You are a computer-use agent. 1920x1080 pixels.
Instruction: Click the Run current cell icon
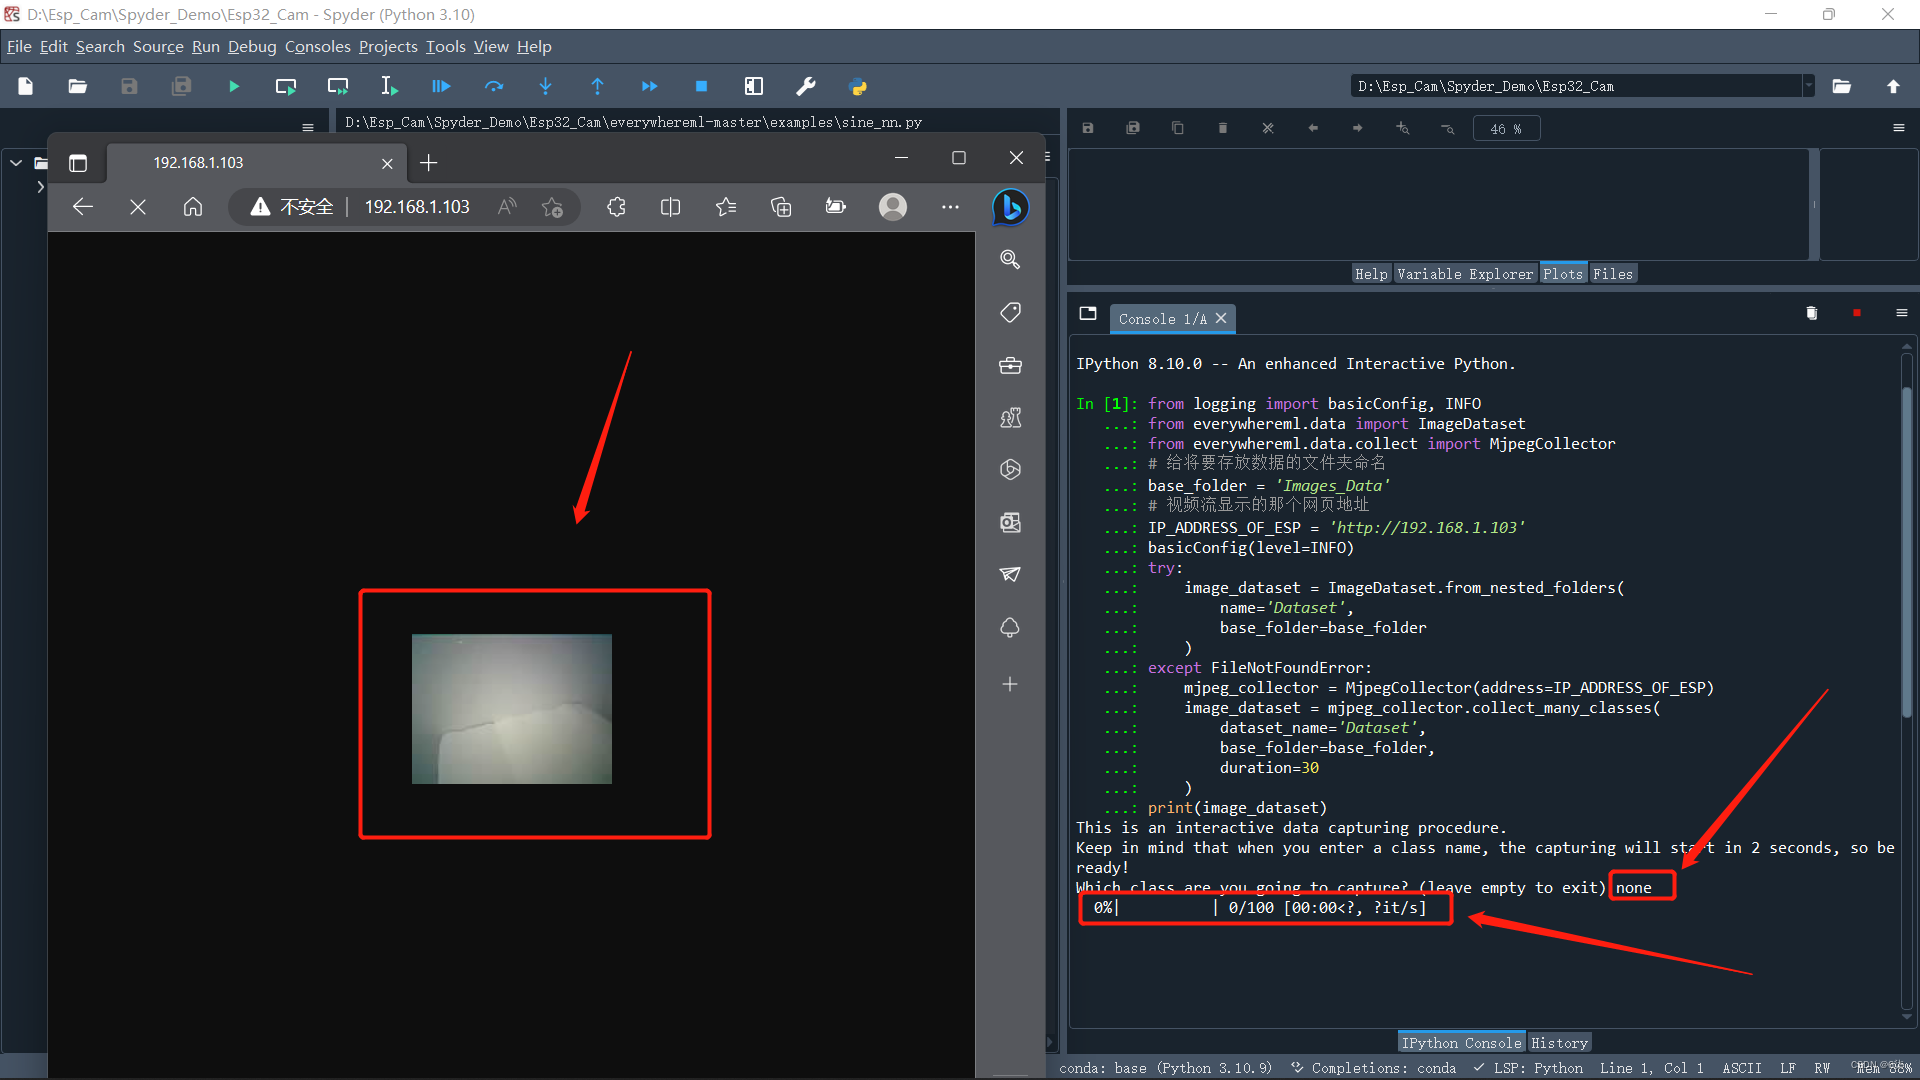[x=285, y=86]
